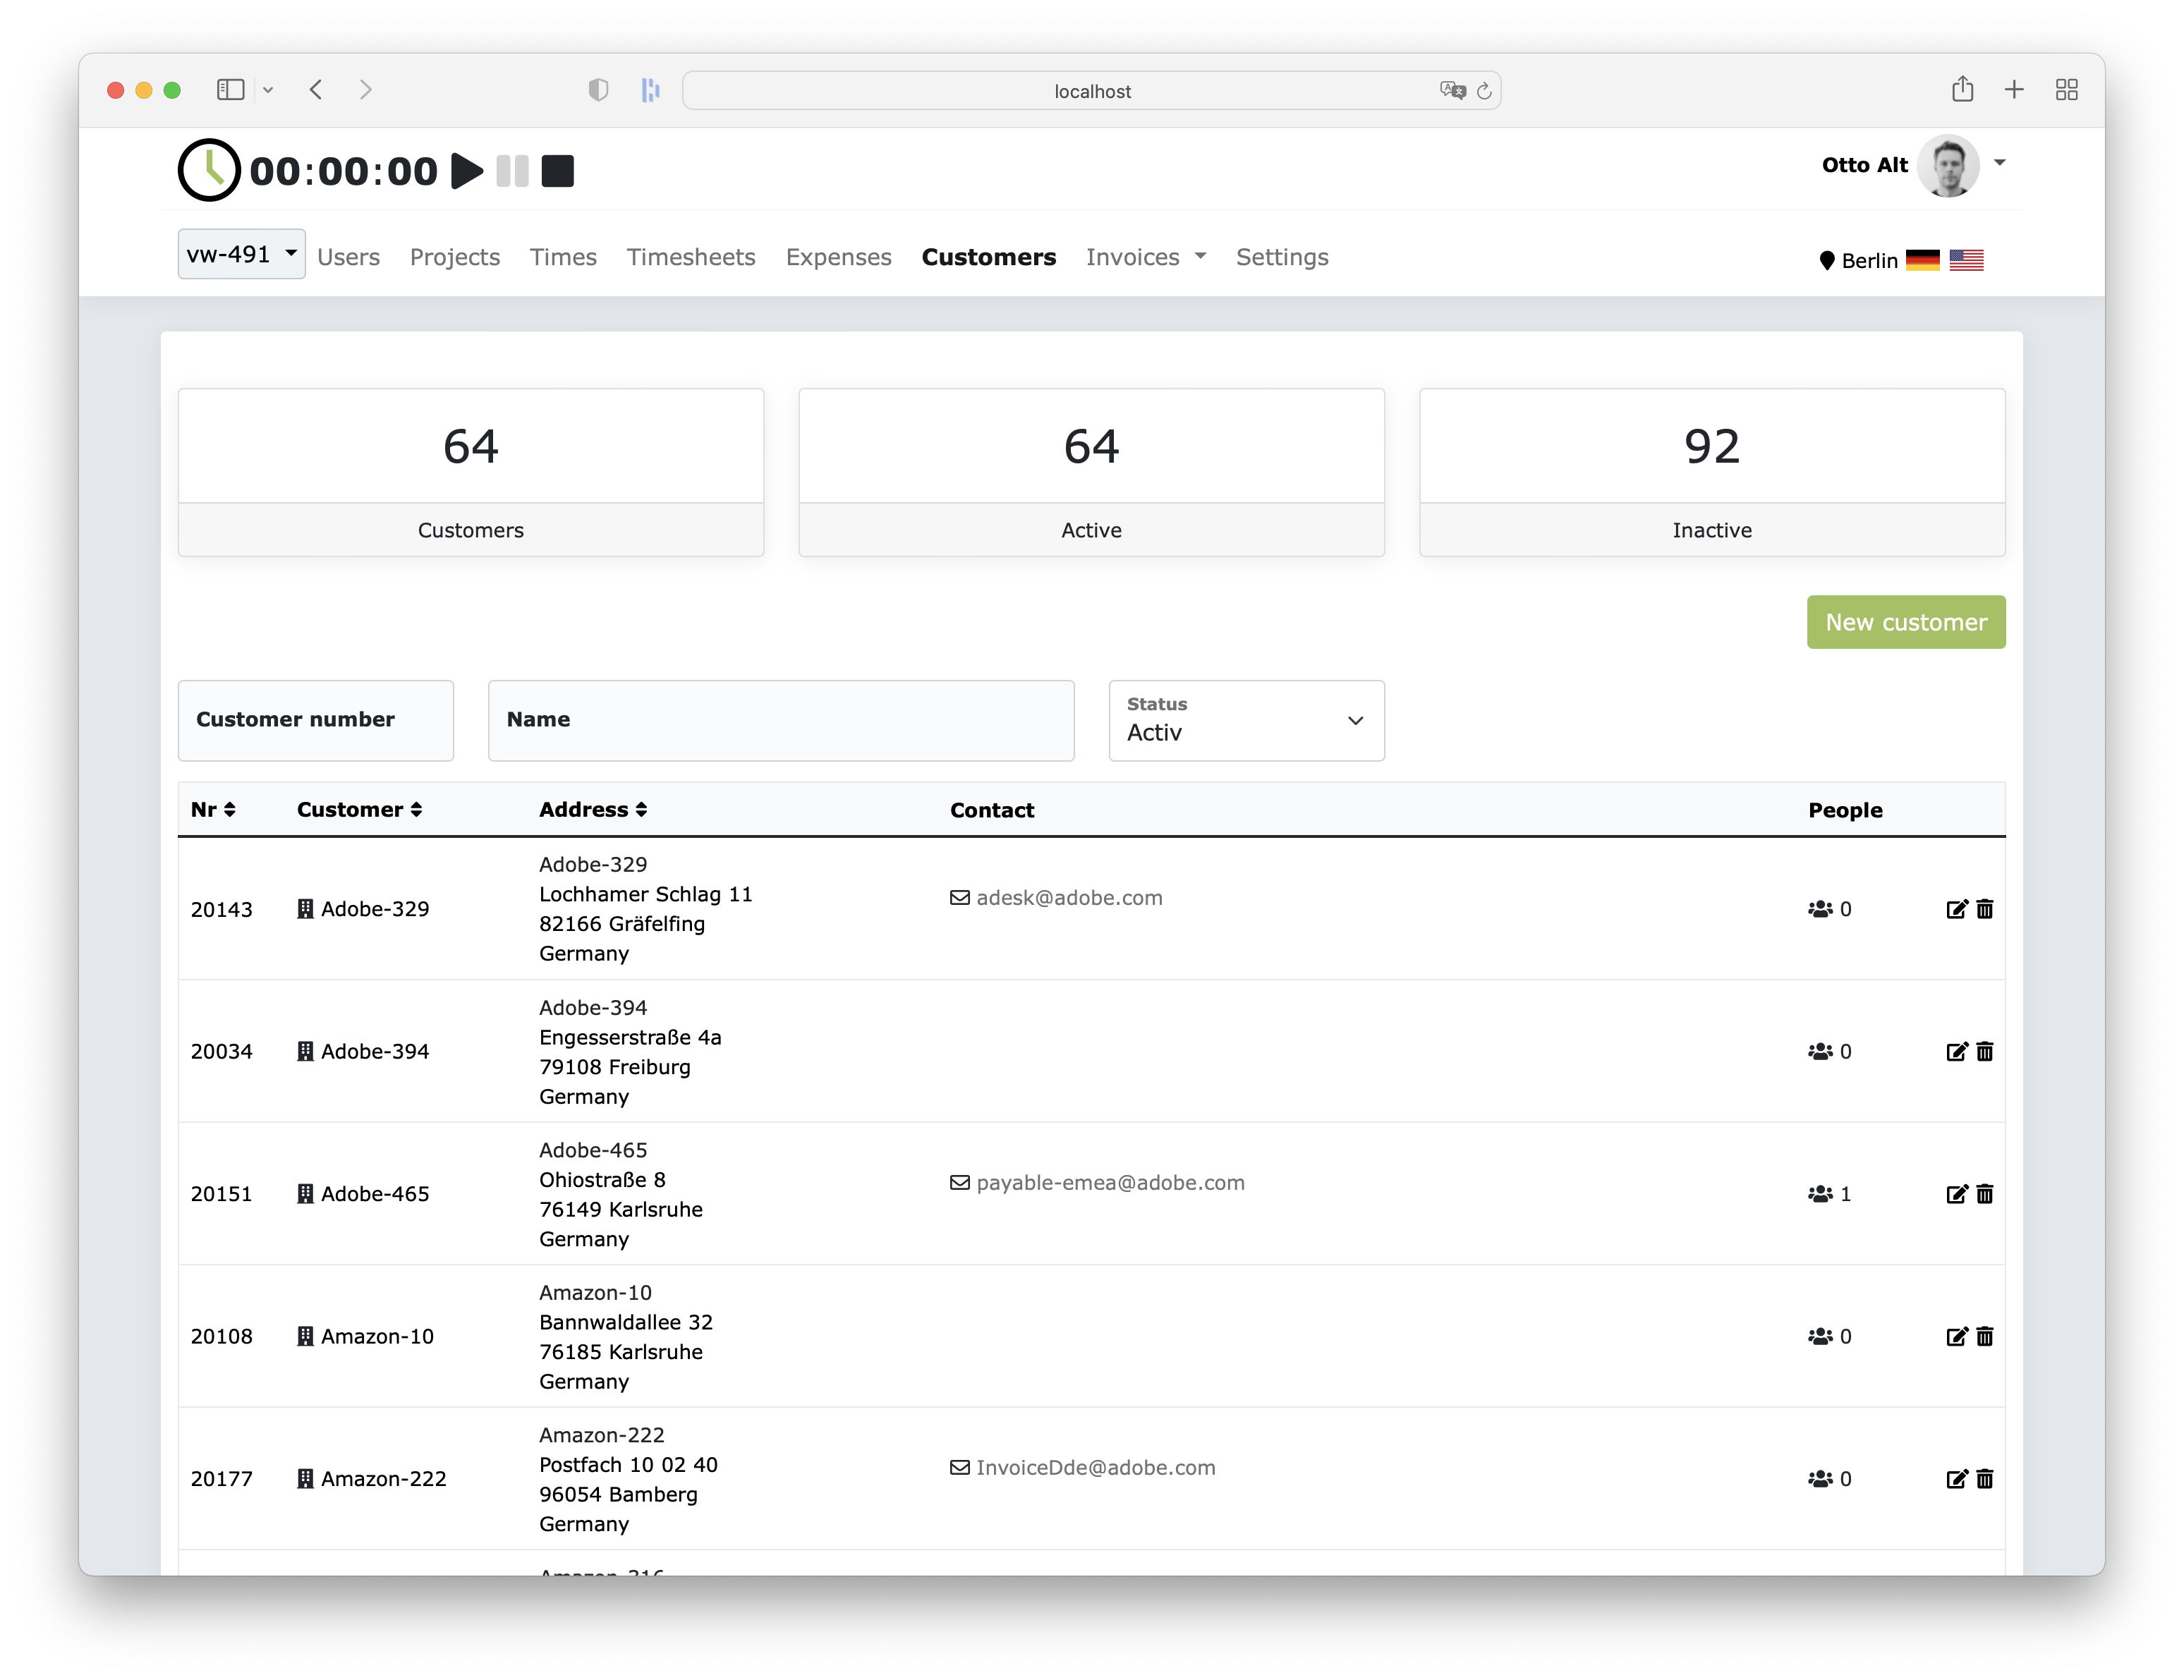This screenshot has width=2184, height=1680.
Task: Click customer number 20143
Action: tap(222, 909)
